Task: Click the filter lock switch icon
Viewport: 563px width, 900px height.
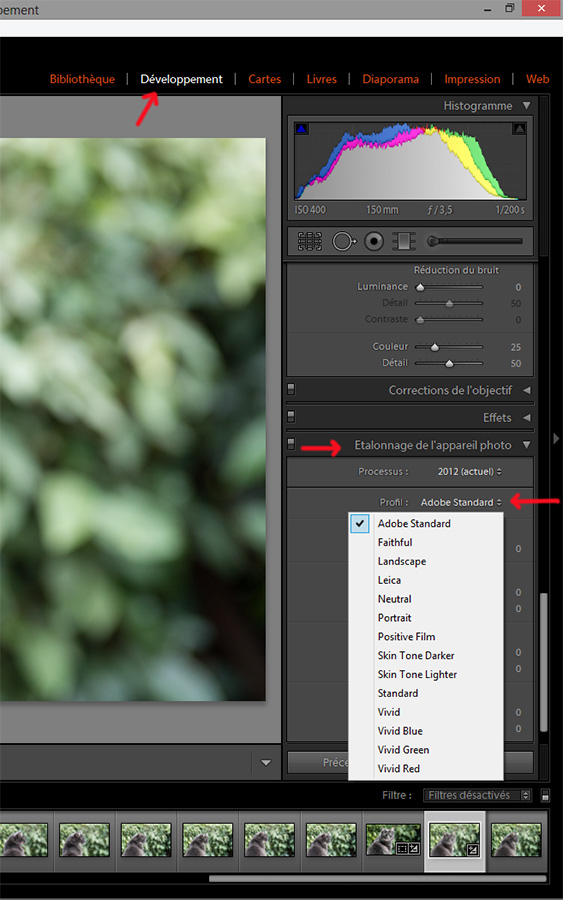Action: click(x=545, y=796)
